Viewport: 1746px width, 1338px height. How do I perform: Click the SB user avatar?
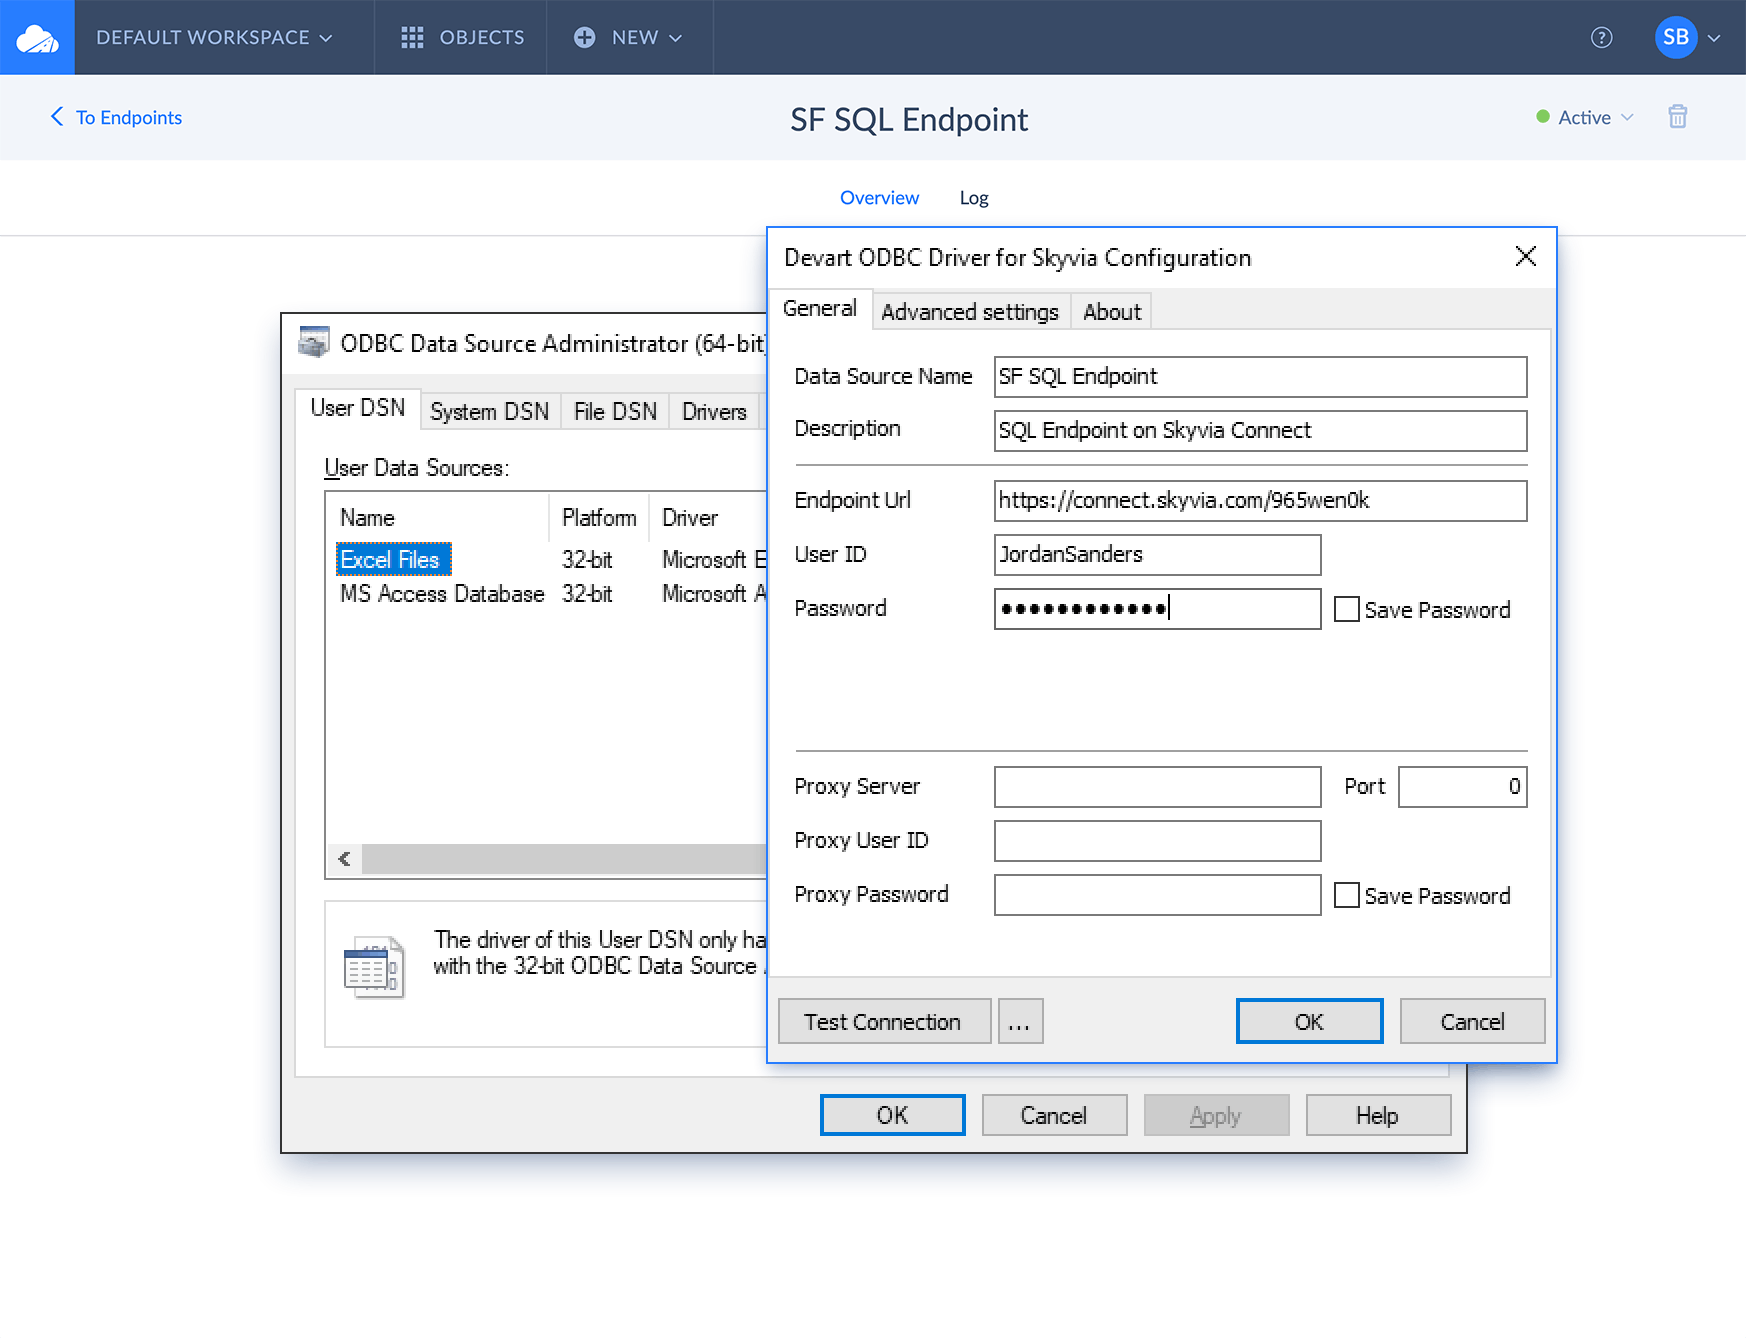coord(1675,38)
